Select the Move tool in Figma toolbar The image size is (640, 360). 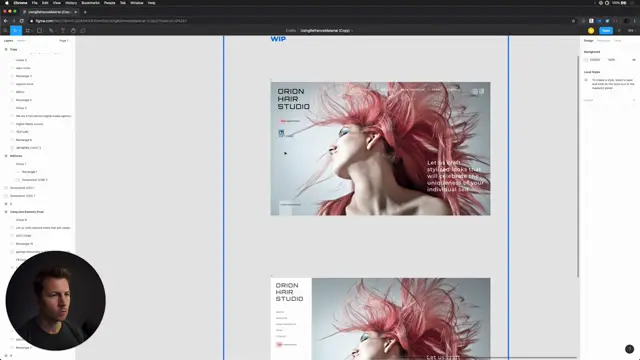click(x=14, y=31)
